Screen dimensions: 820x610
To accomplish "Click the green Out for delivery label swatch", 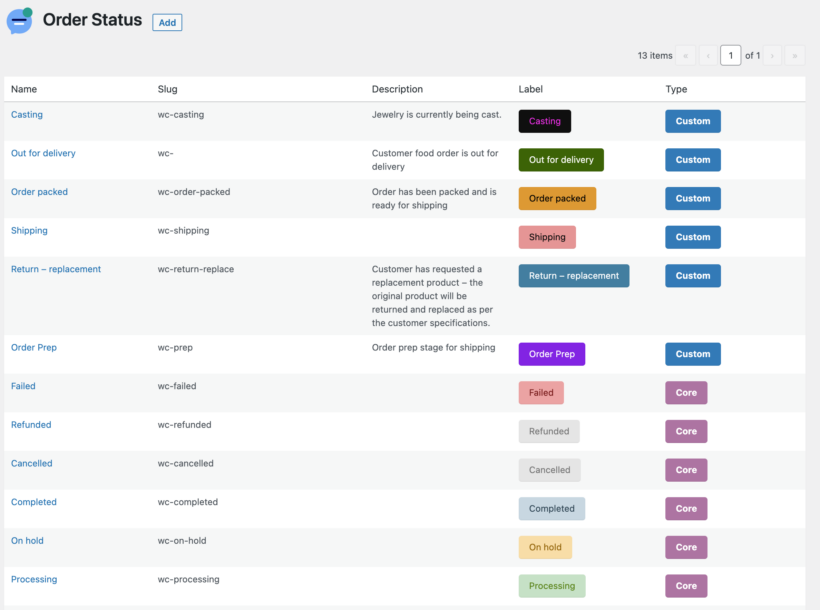I will [559, 159].
